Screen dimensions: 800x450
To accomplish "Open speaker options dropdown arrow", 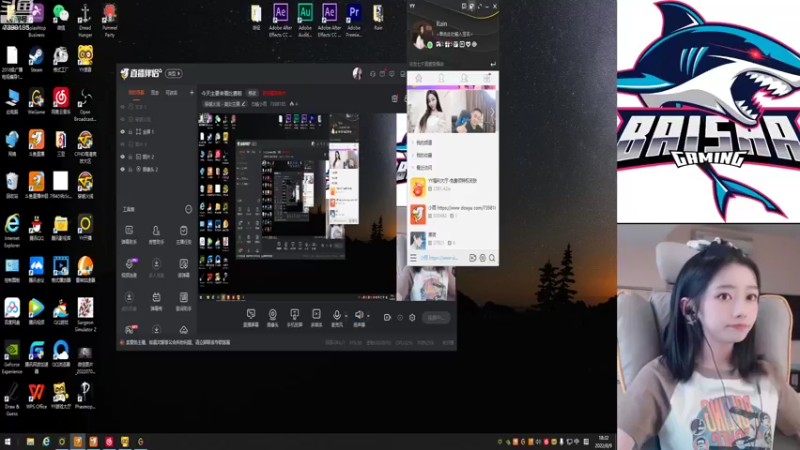I will (368, 316).
